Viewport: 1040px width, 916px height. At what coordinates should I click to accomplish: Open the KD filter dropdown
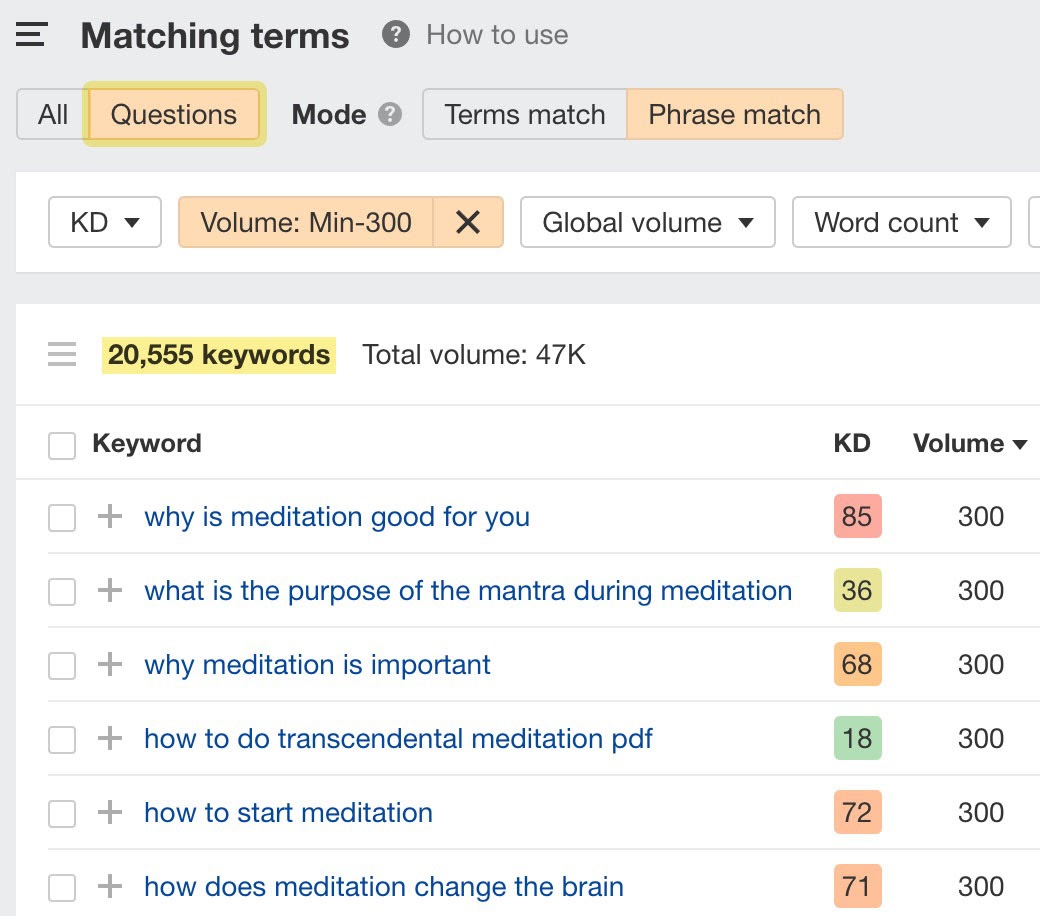(104, 222)
